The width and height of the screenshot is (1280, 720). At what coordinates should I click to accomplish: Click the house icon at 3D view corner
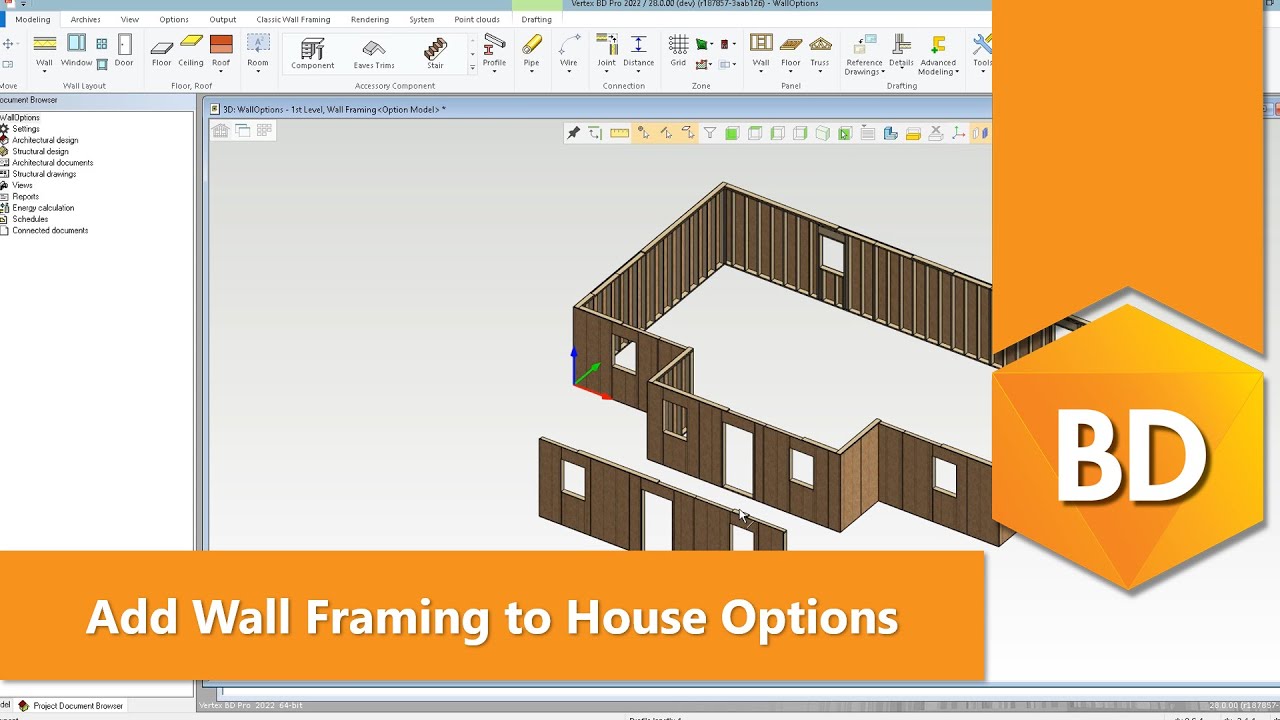pyautogui.click(x=221, y=130)
